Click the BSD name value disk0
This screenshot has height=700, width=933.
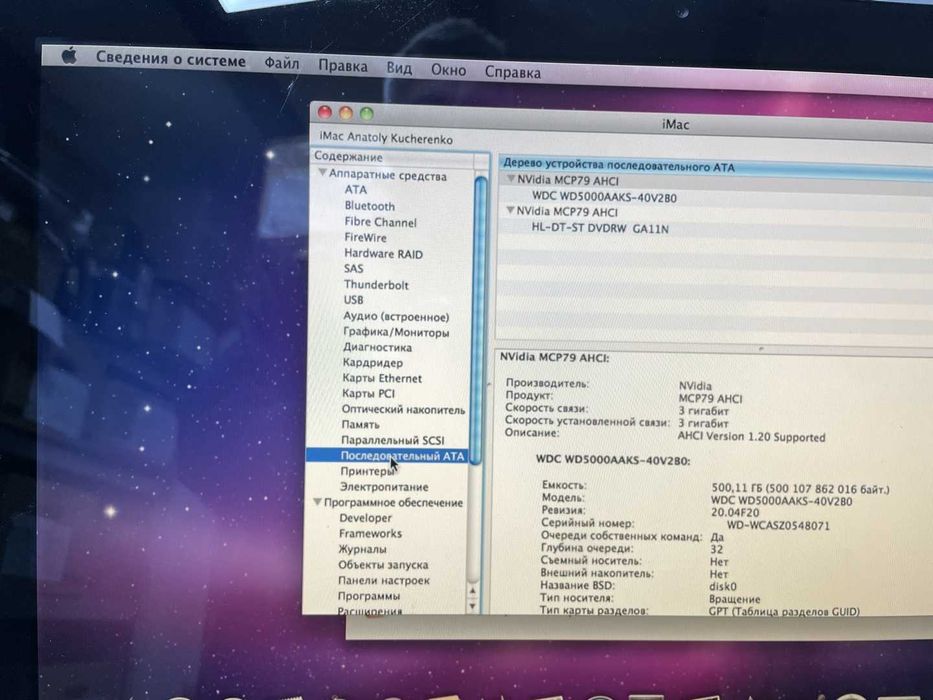723,586
